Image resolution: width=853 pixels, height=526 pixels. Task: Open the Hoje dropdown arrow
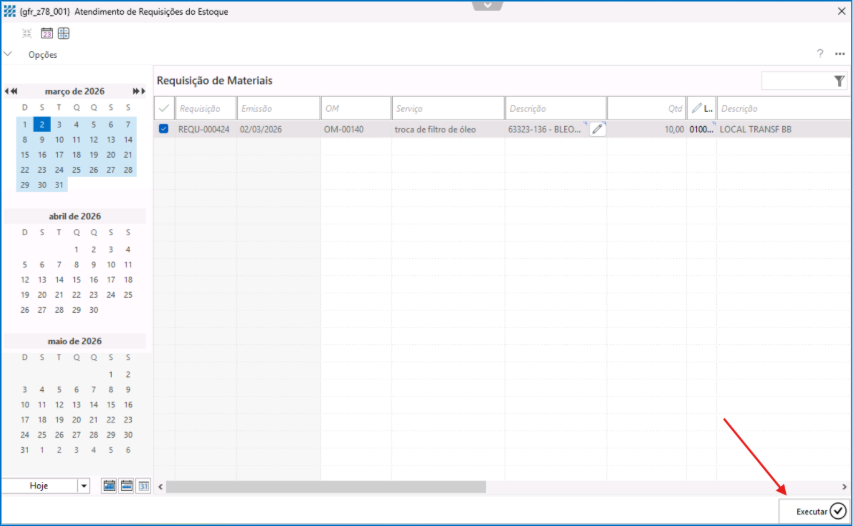click(83, 486)
